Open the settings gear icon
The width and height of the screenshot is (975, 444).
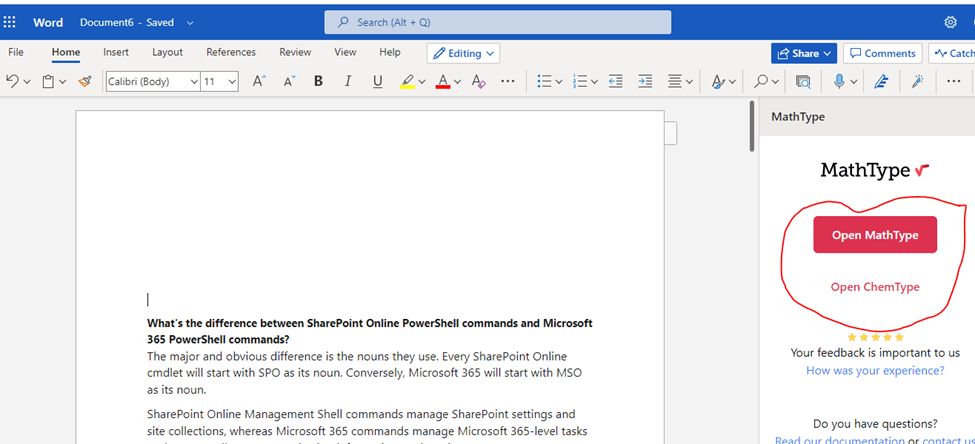tap(950, 22)
